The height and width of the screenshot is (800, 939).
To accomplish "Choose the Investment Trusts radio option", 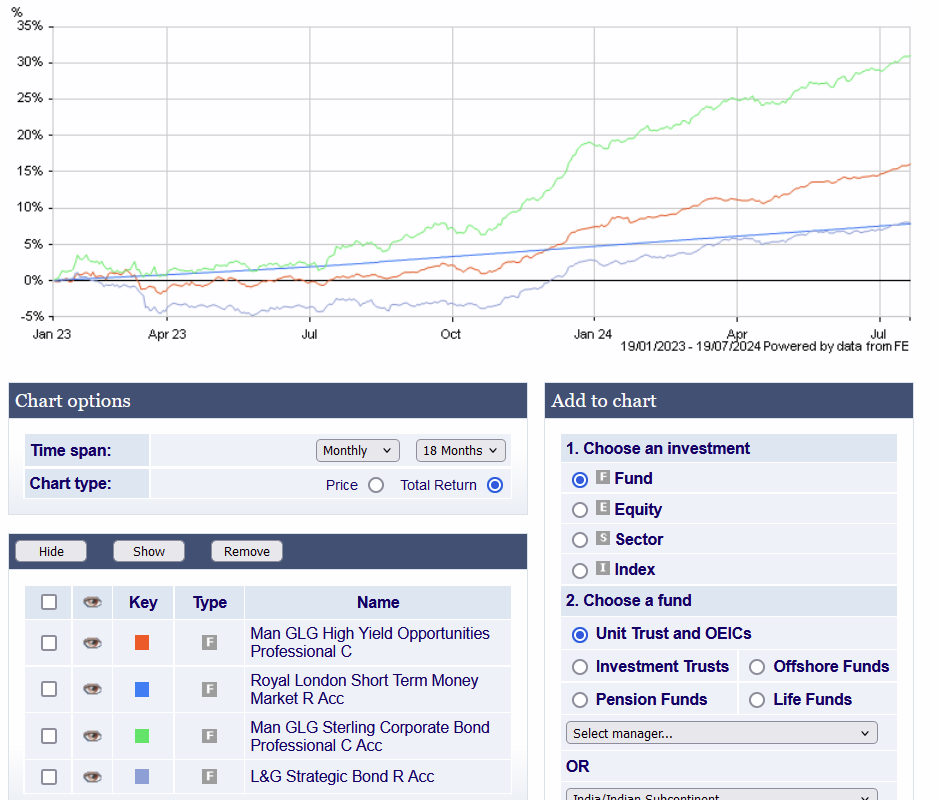I will coord(580,667).
